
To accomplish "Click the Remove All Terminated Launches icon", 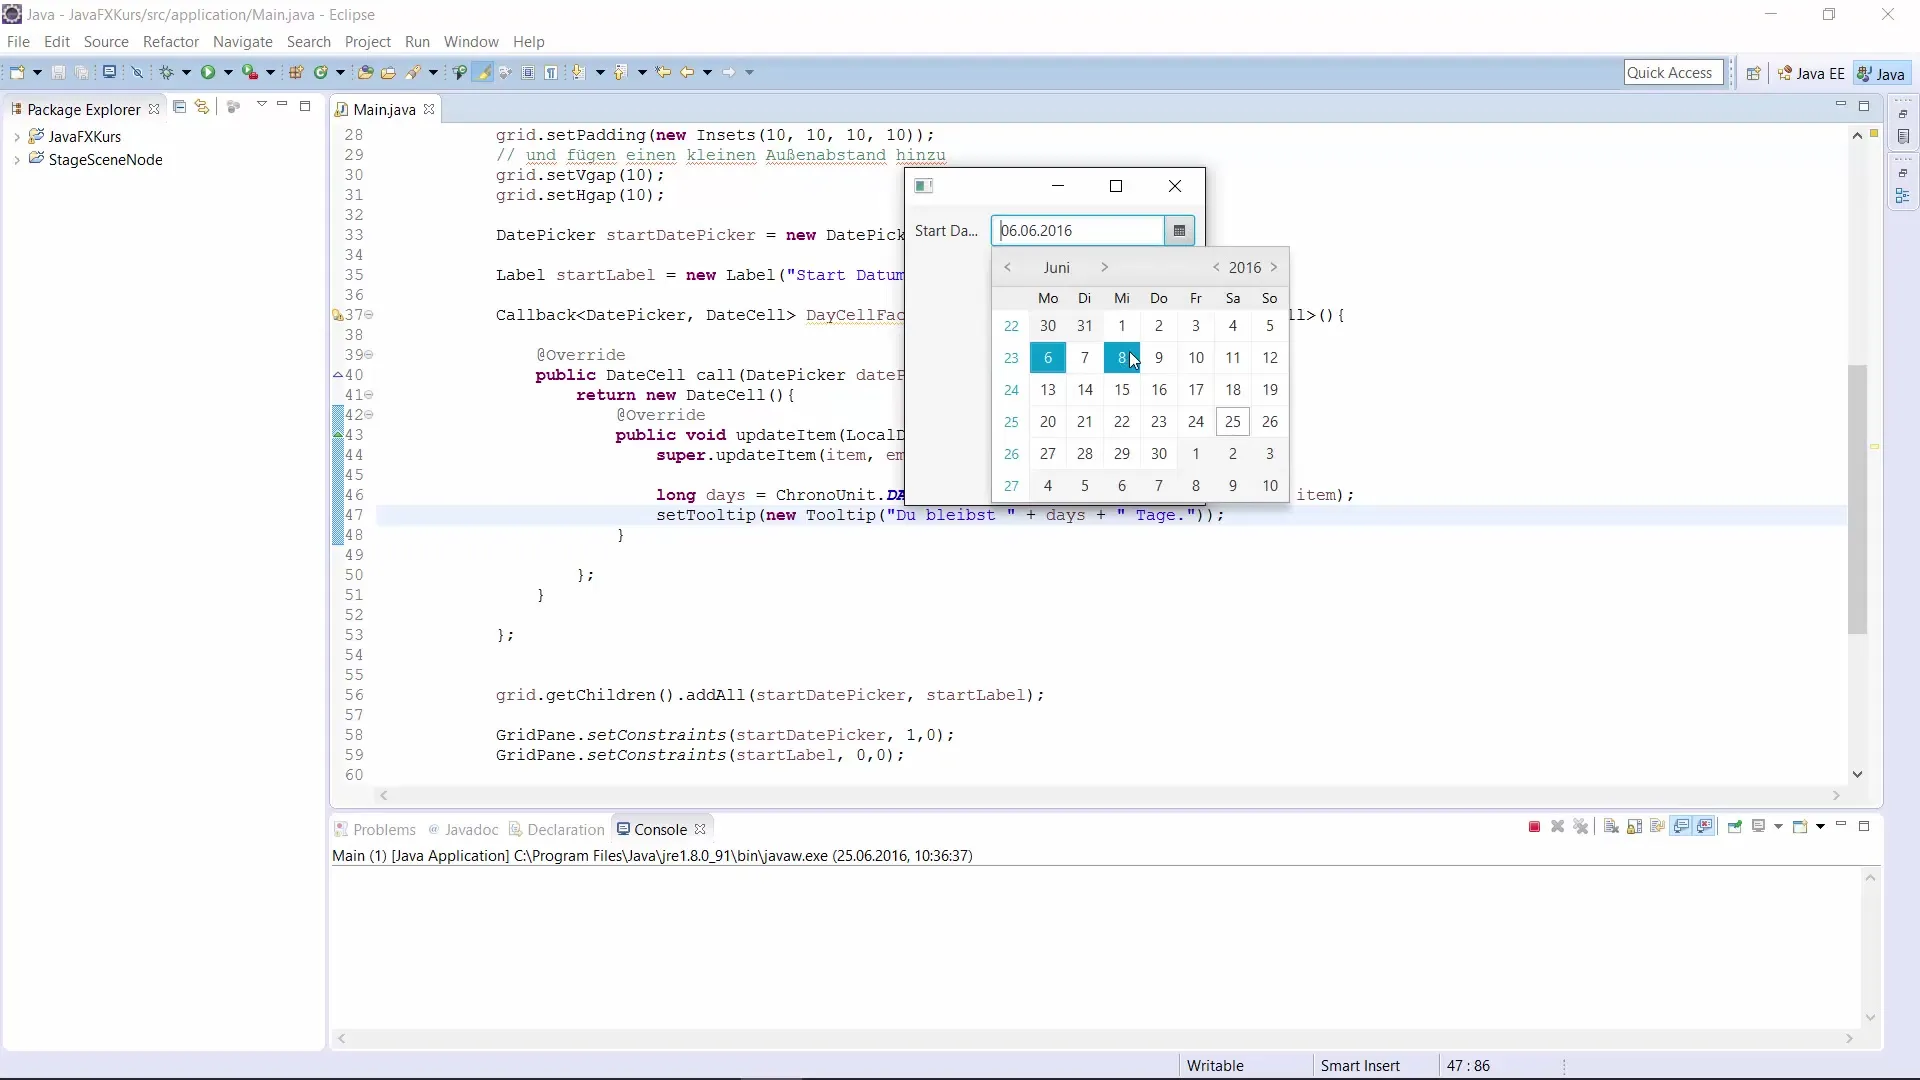I will tap(1581, 827).
